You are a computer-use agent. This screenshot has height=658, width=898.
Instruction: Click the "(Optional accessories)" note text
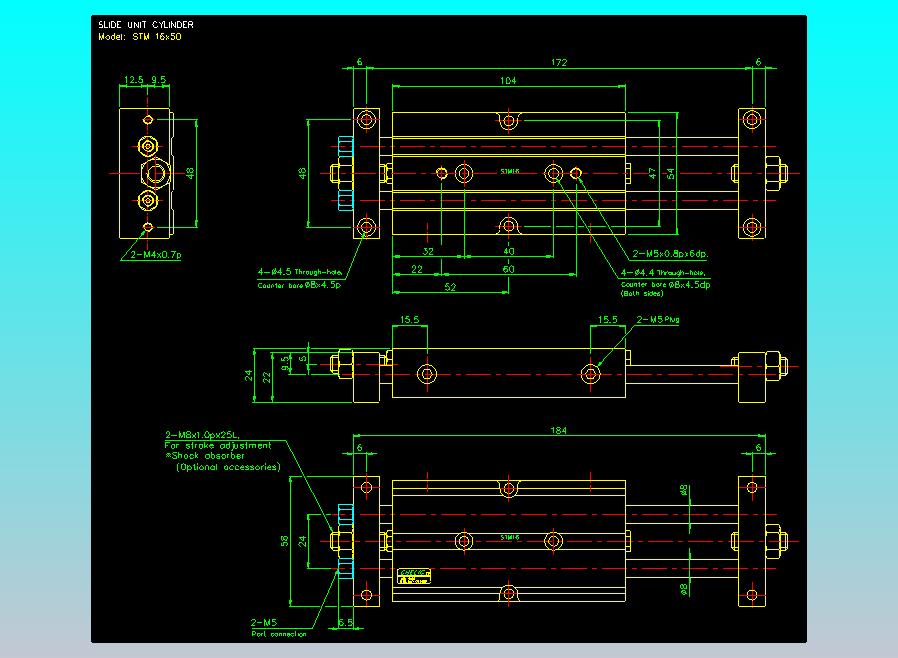(228, 467)
